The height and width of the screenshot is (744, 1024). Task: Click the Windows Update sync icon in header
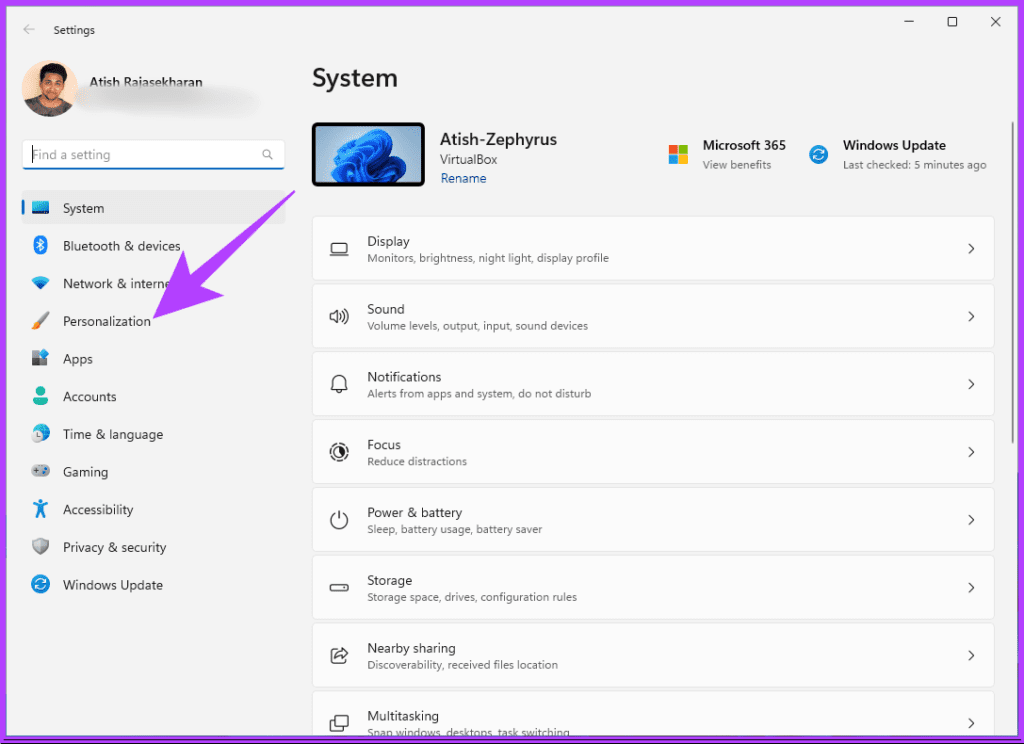[x=818, y=154]
